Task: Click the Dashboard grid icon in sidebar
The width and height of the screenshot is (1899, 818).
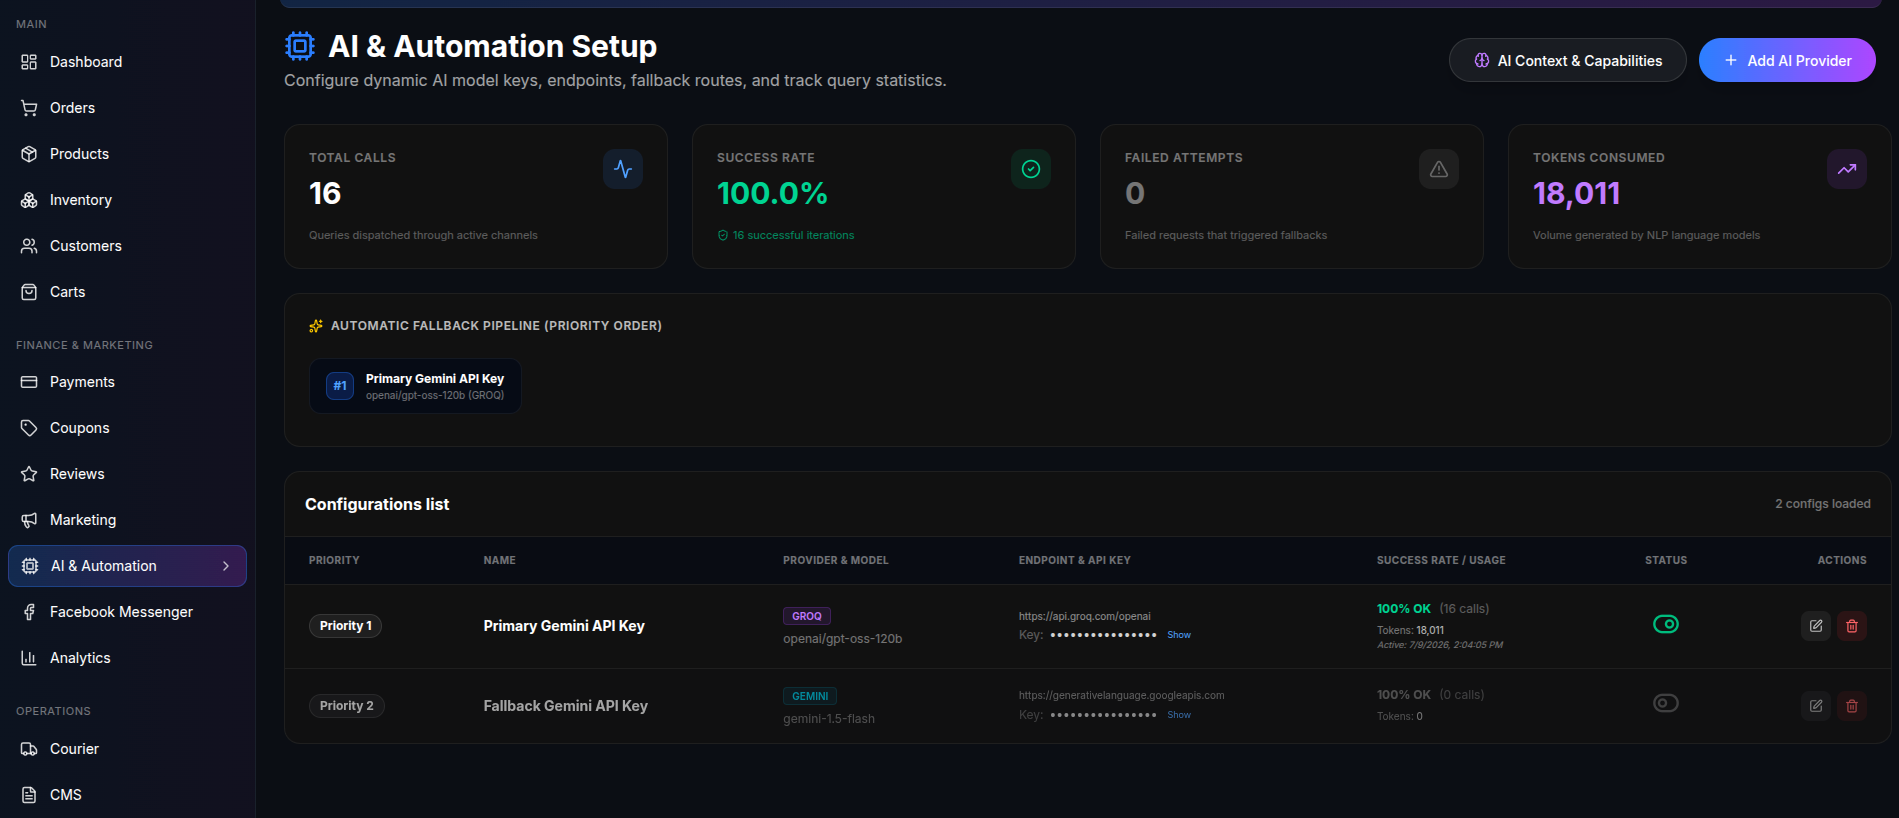Action: pos(29,62)
